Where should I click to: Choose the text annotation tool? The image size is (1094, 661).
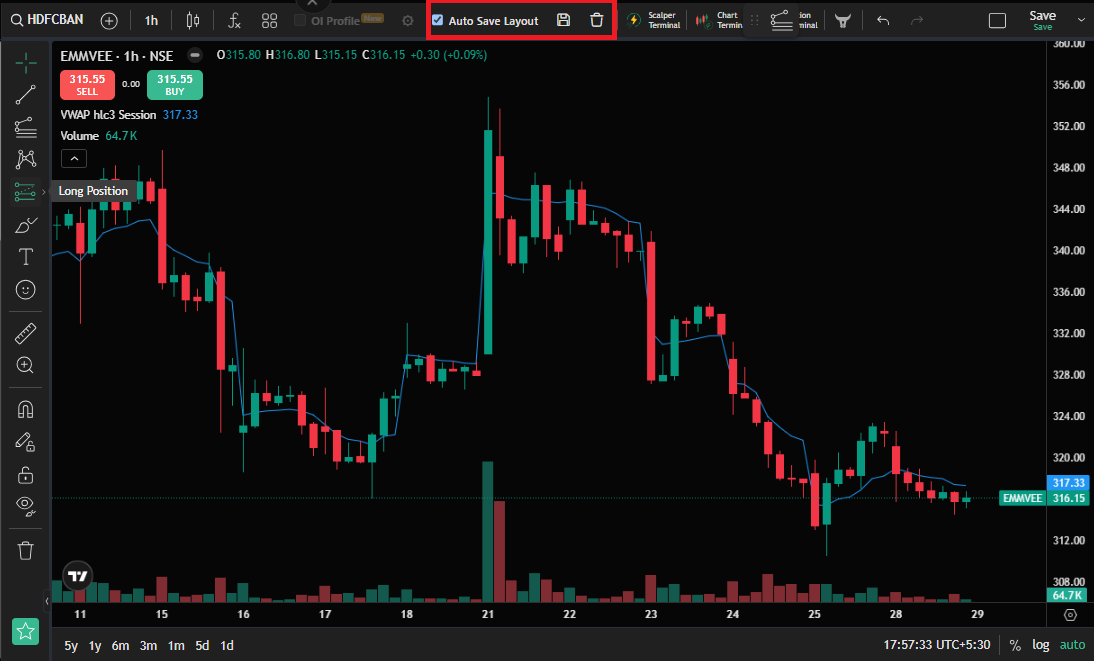tap(26, 257)
